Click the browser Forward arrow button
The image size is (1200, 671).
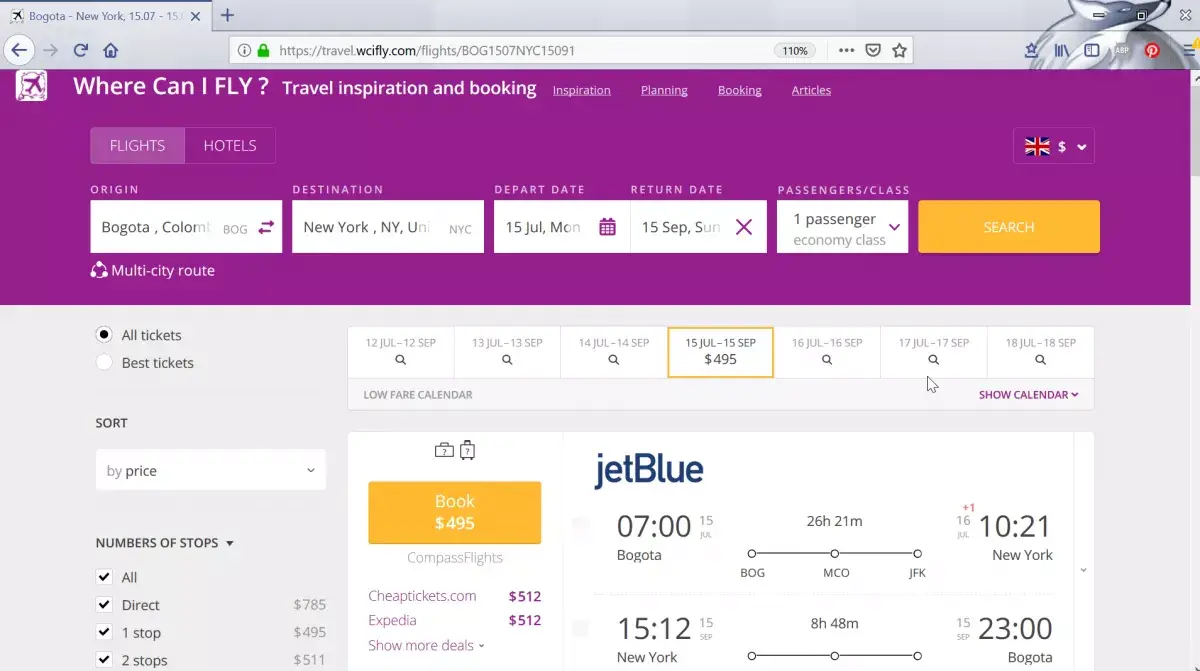[50, 50]
